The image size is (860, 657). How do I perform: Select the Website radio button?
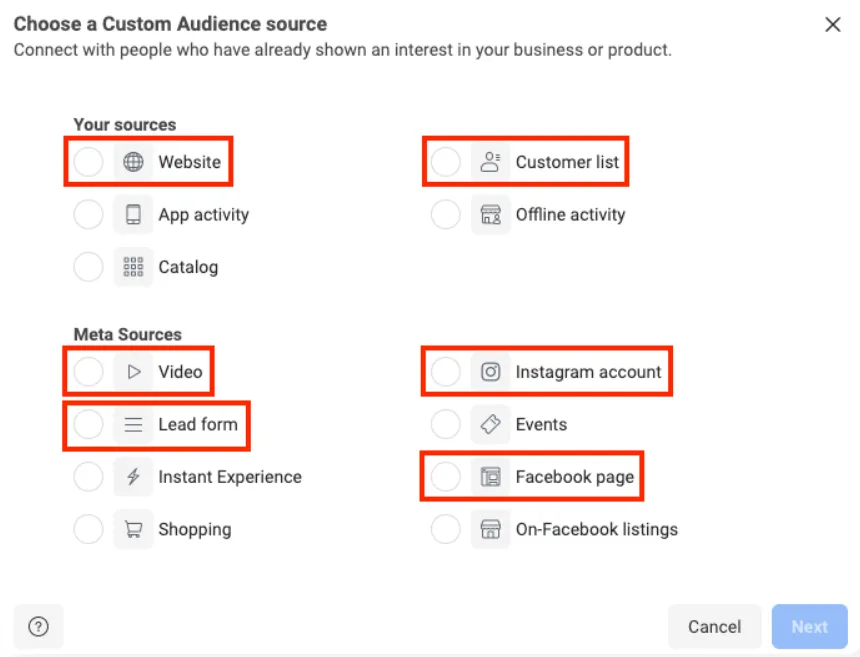(x=88, y=162)
